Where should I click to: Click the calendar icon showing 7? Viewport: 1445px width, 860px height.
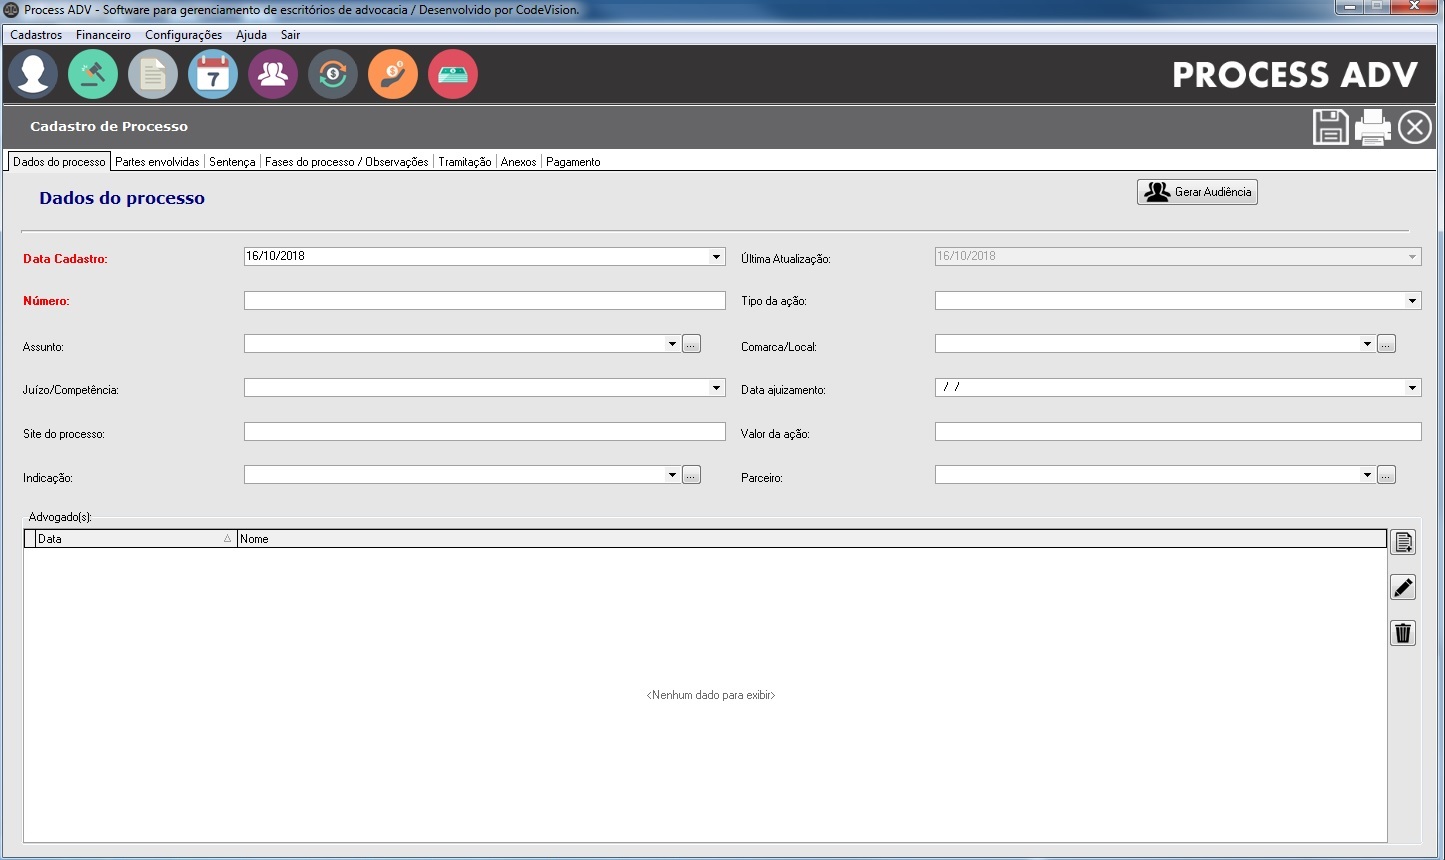[213, 75]
